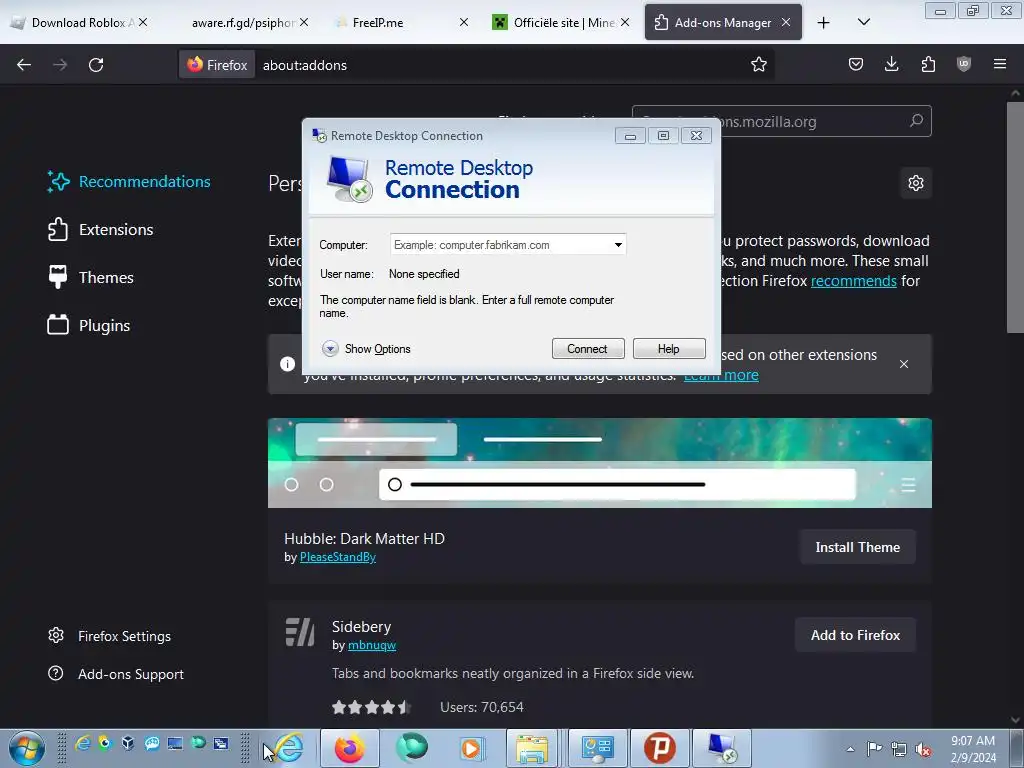Viewport: 1024px width, 768px height.
Task: Click the info icon on the notice bar
Action: point(287,364)
